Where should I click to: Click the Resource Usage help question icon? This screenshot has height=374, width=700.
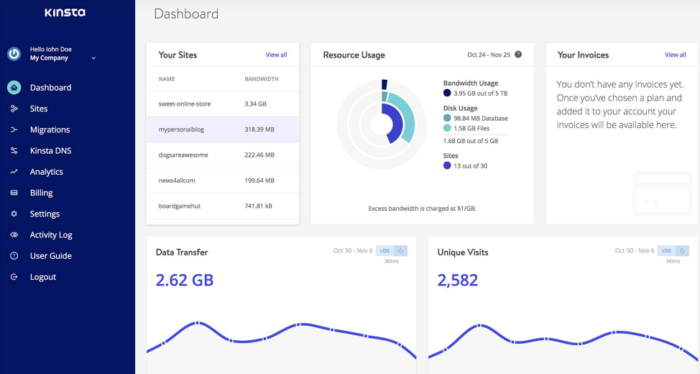pos(518,54)
